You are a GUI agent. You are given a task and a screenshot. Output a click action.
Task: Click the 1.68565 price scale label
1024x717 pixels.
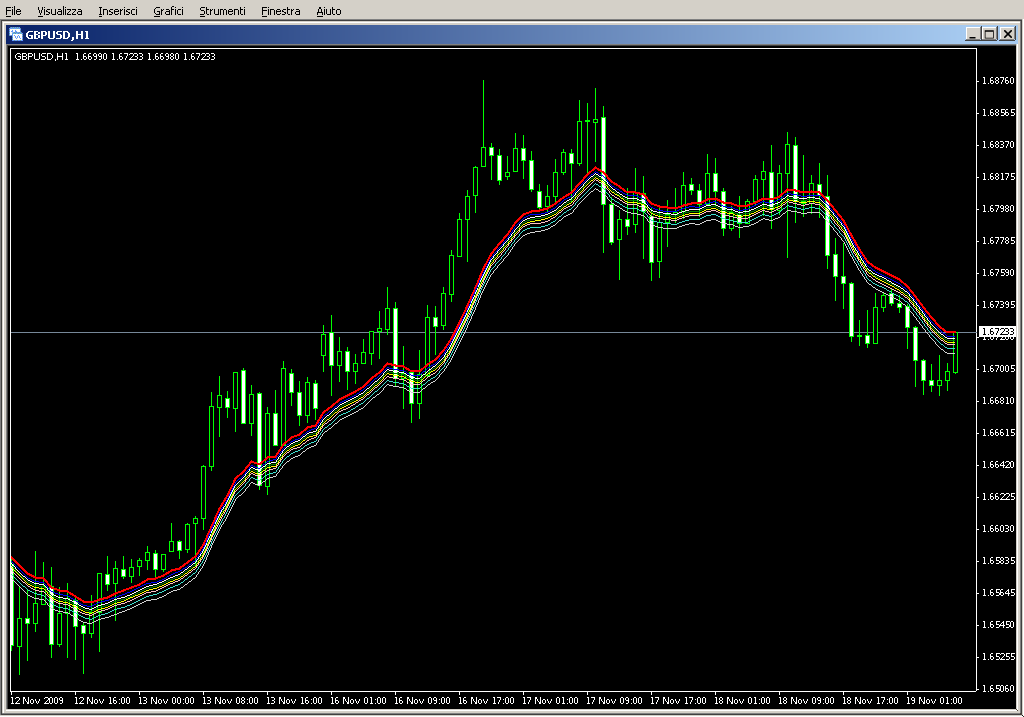click(x=999, y=113)
